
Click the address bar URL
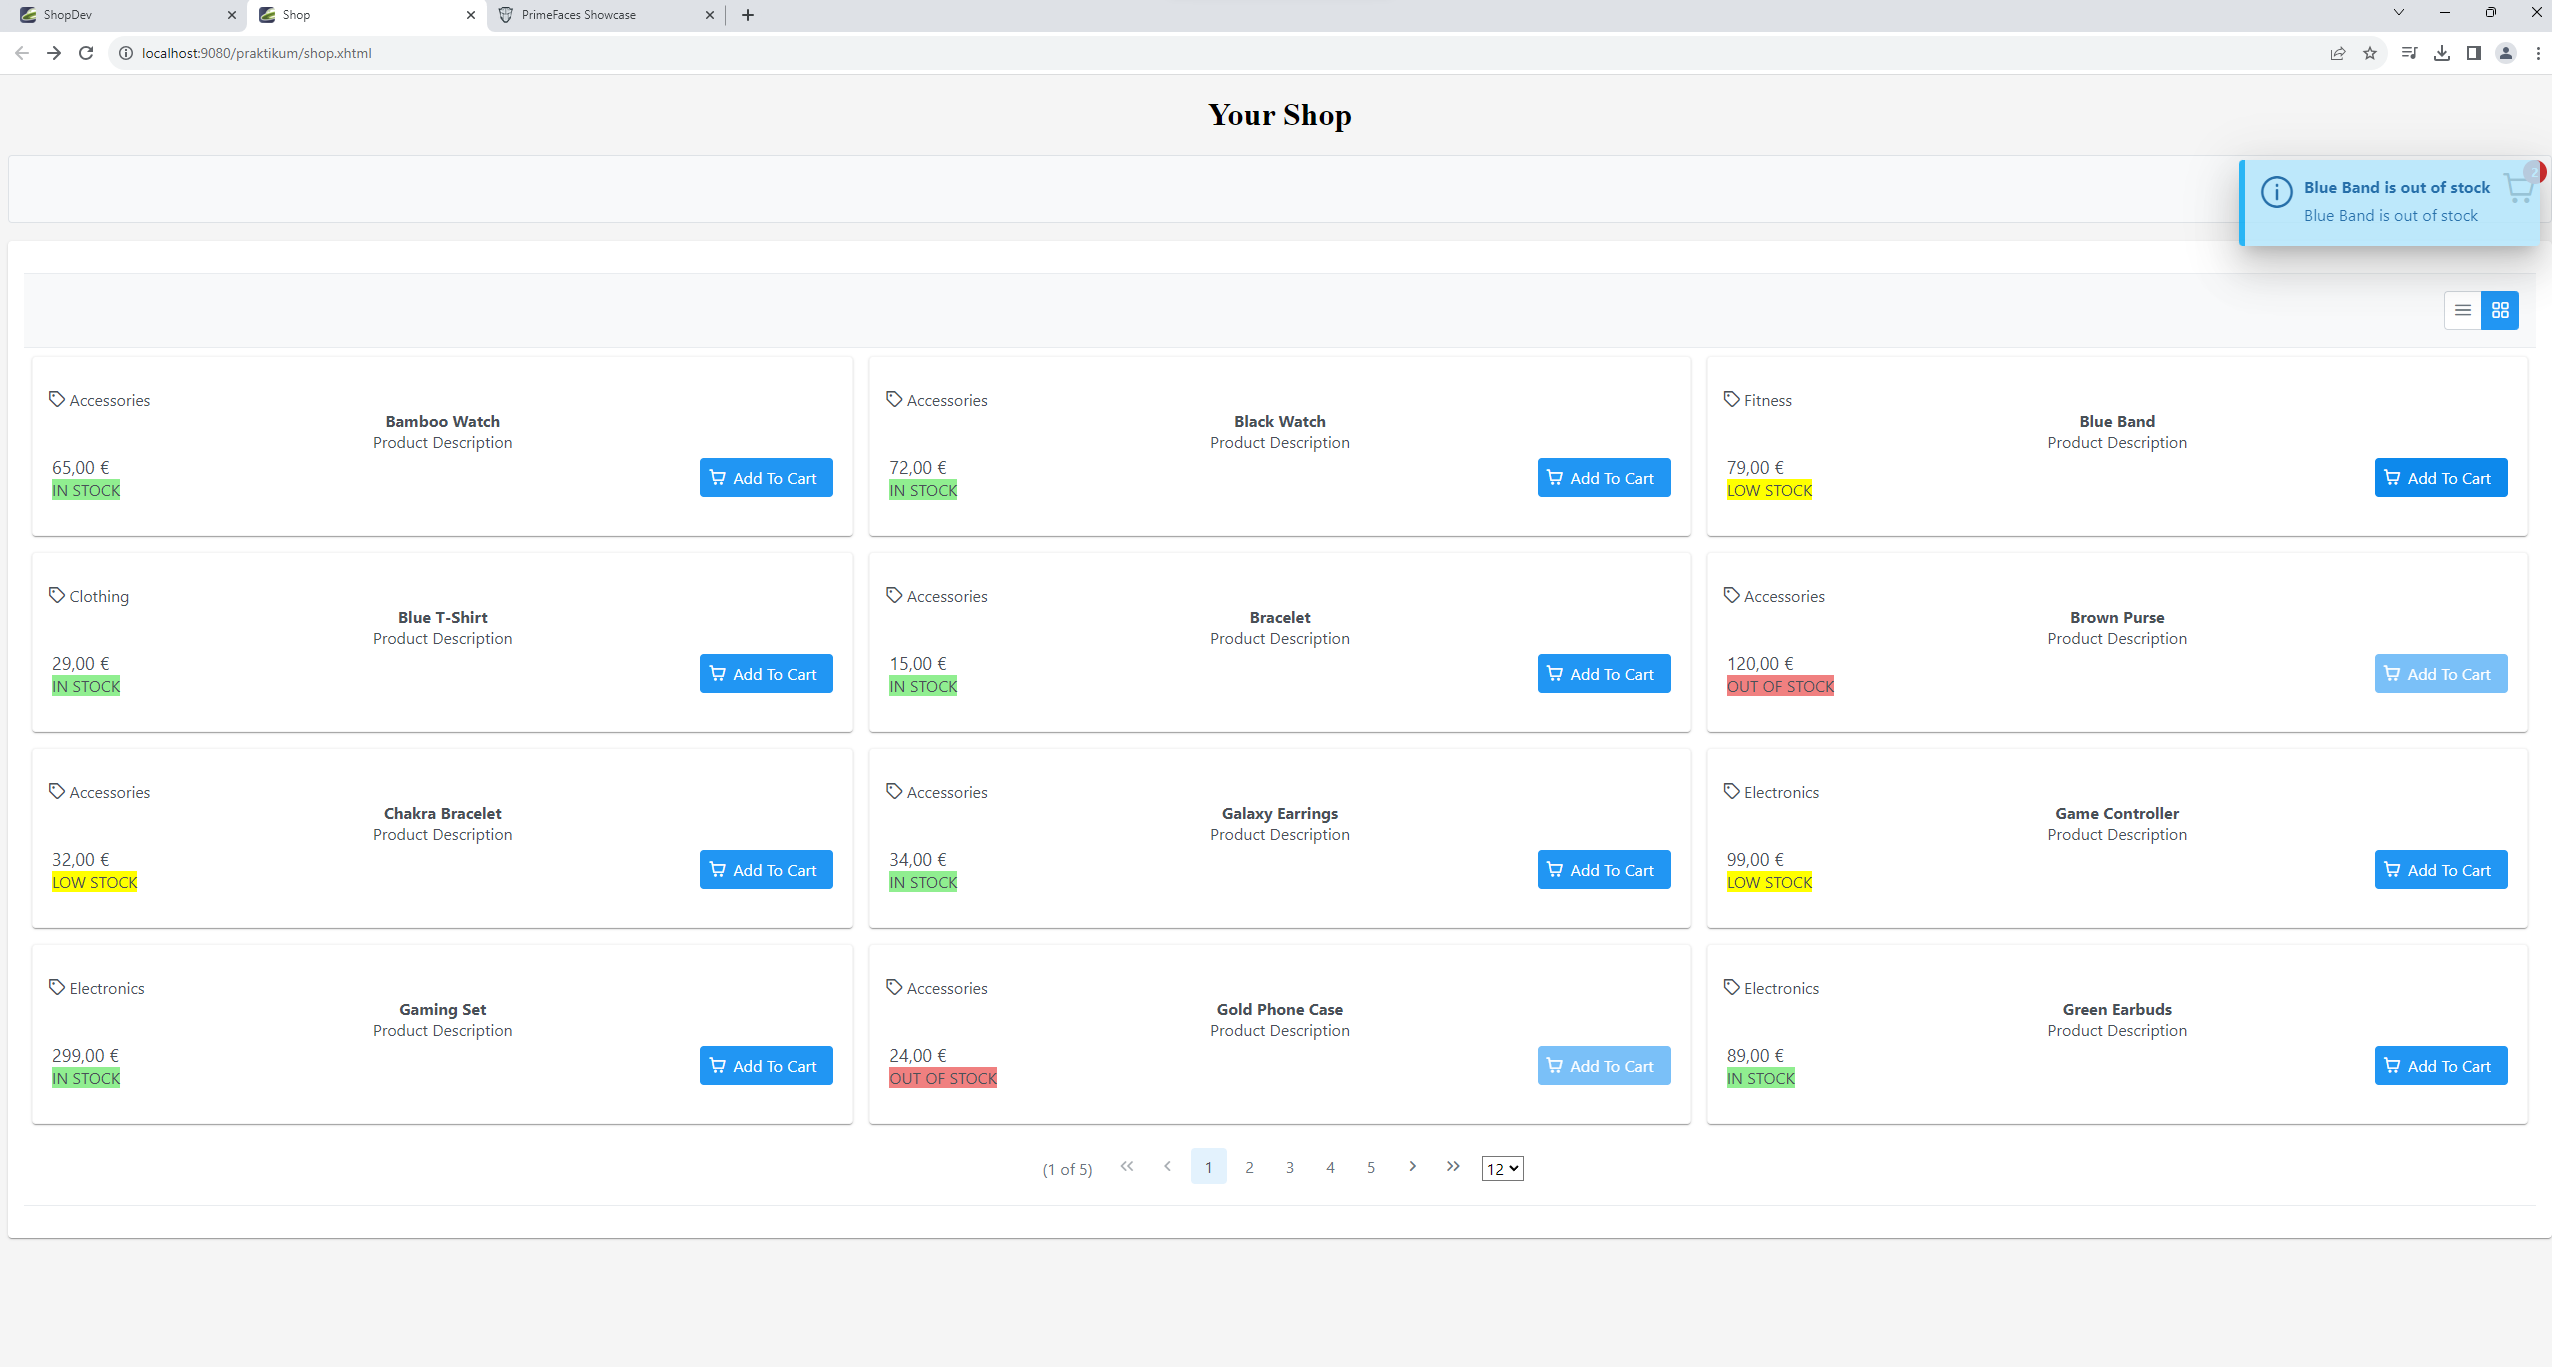(x=256, y=53)
